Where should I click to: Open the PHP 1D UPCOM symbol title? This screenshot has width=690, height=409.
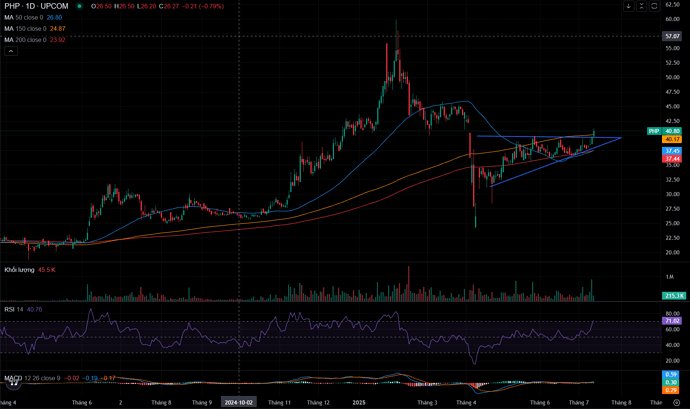(37, 6)
